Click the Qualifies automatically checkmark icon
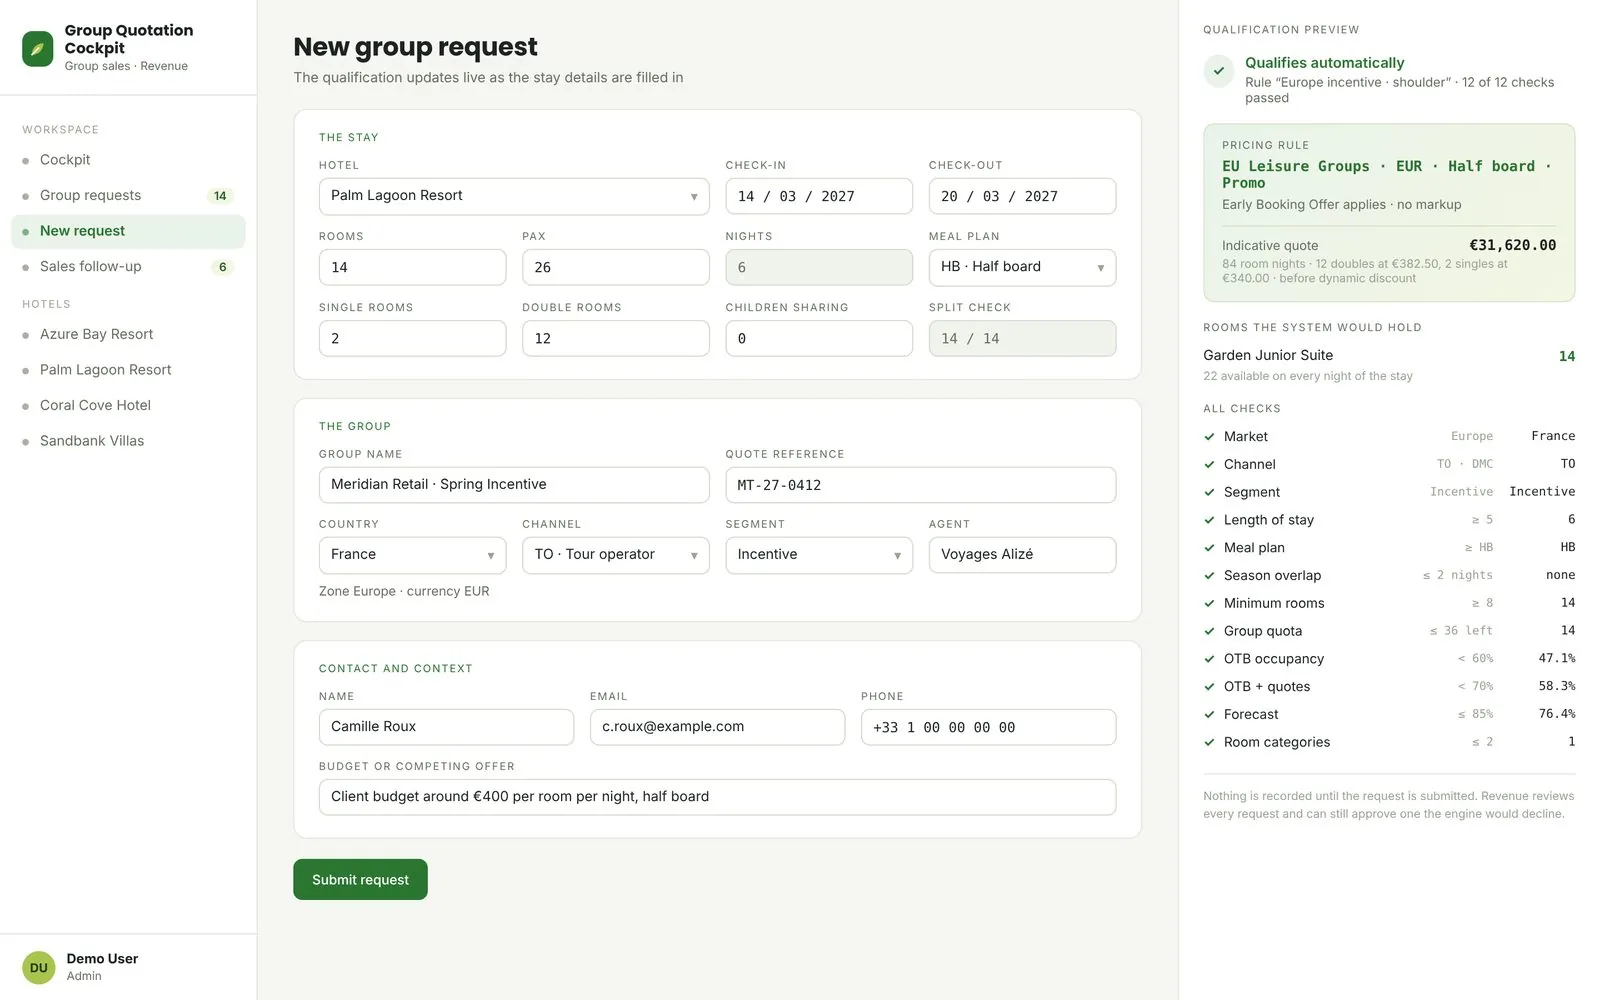This screenshot has height=1000, width=1600. point(1219,71)
